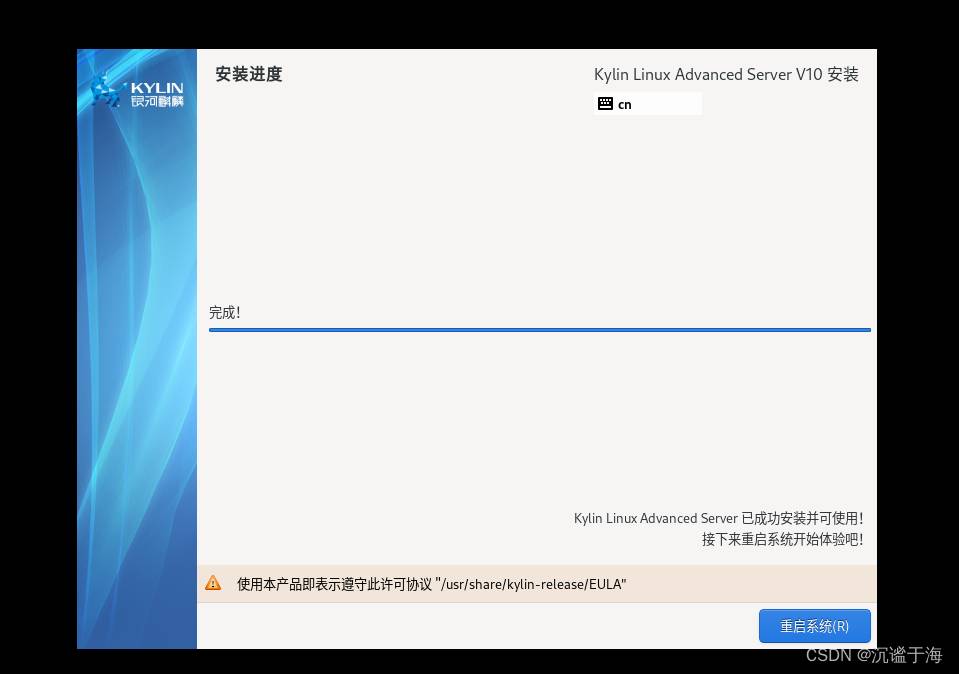Click the Kylin Linux Advanced Server V10 安装 title
Image resolution: width=959 pixels, height=674 pixels.
[726, 75]
